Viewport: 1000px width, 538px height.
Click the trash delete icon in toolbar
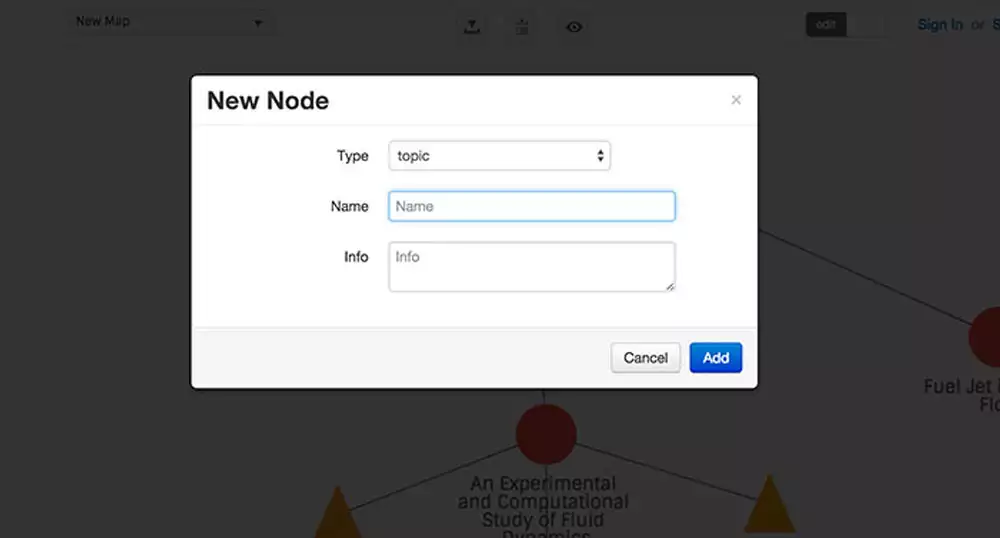pyautogui.click(x=522, y=27)
